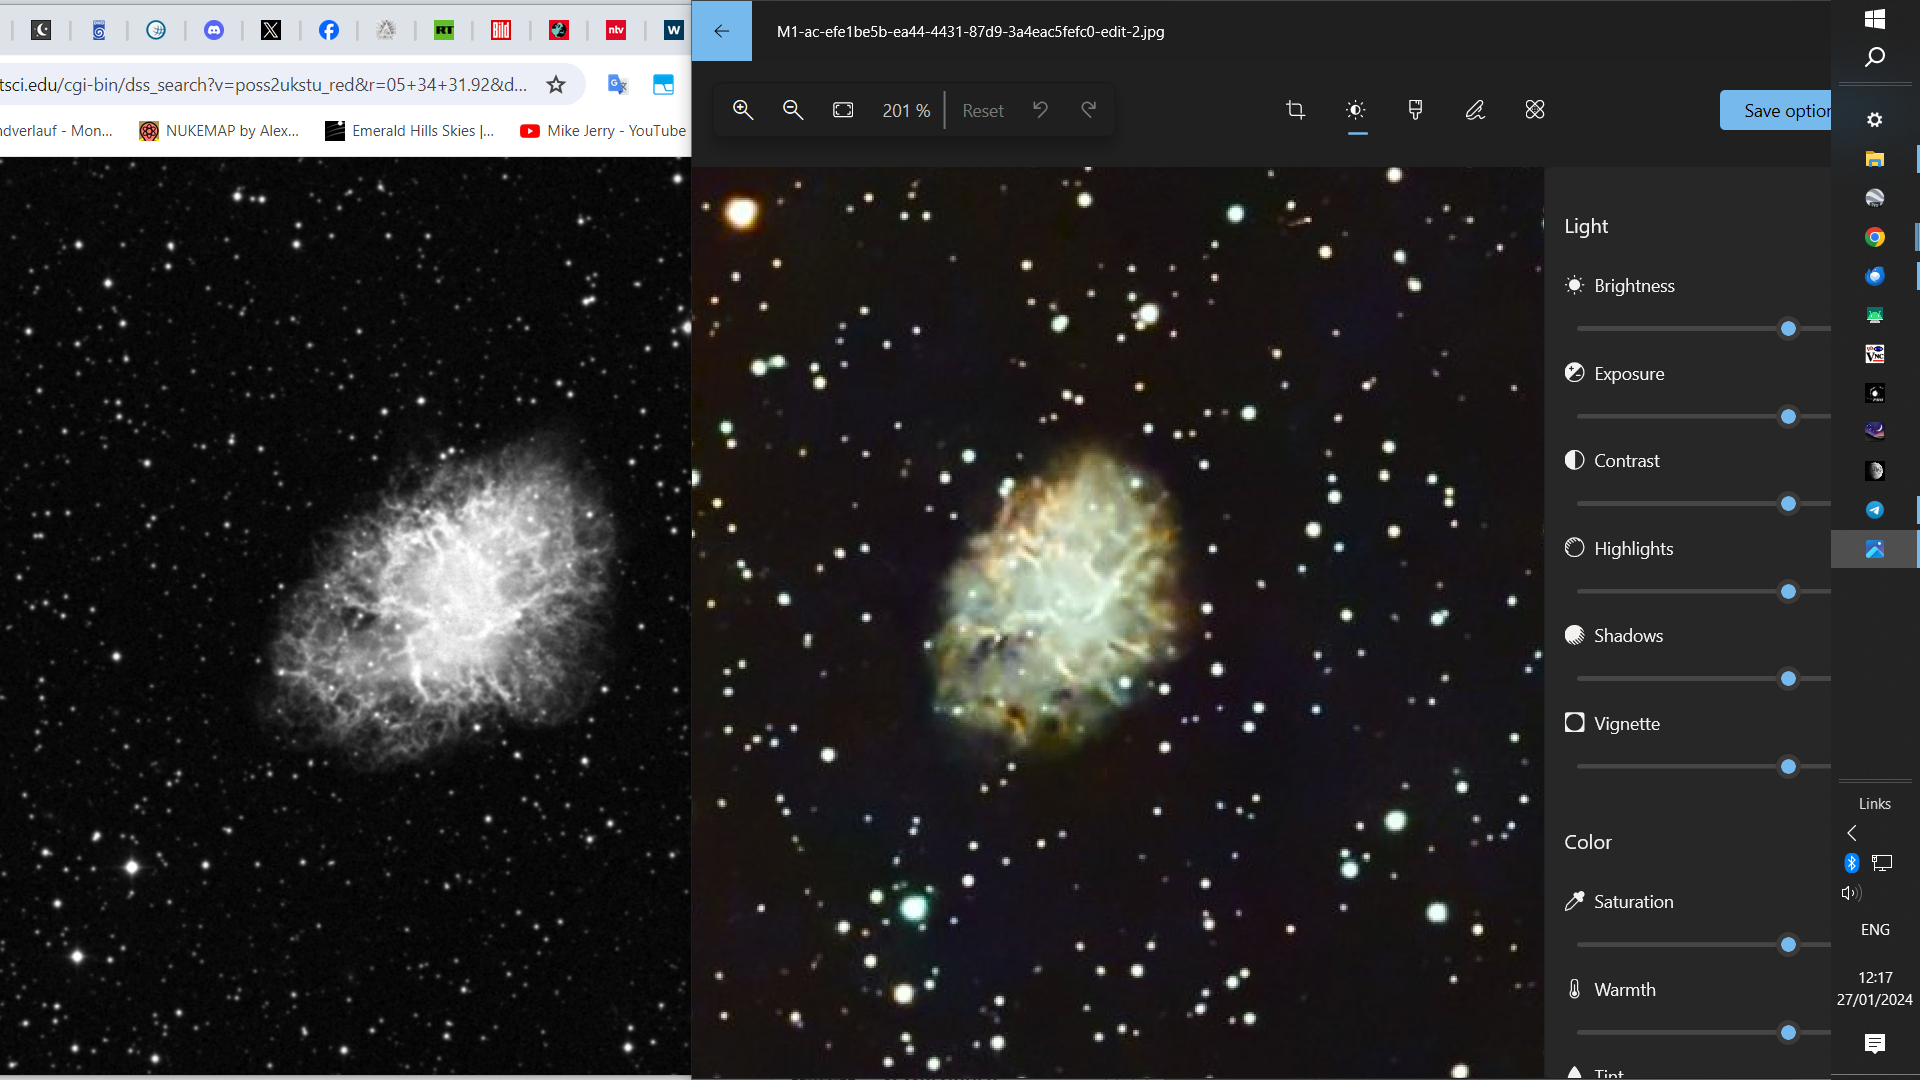Open the Filter tool
Image resolution: width=1920 pixels, height=1080 pixels.
pyautogui.click(x=1415, y=110)
